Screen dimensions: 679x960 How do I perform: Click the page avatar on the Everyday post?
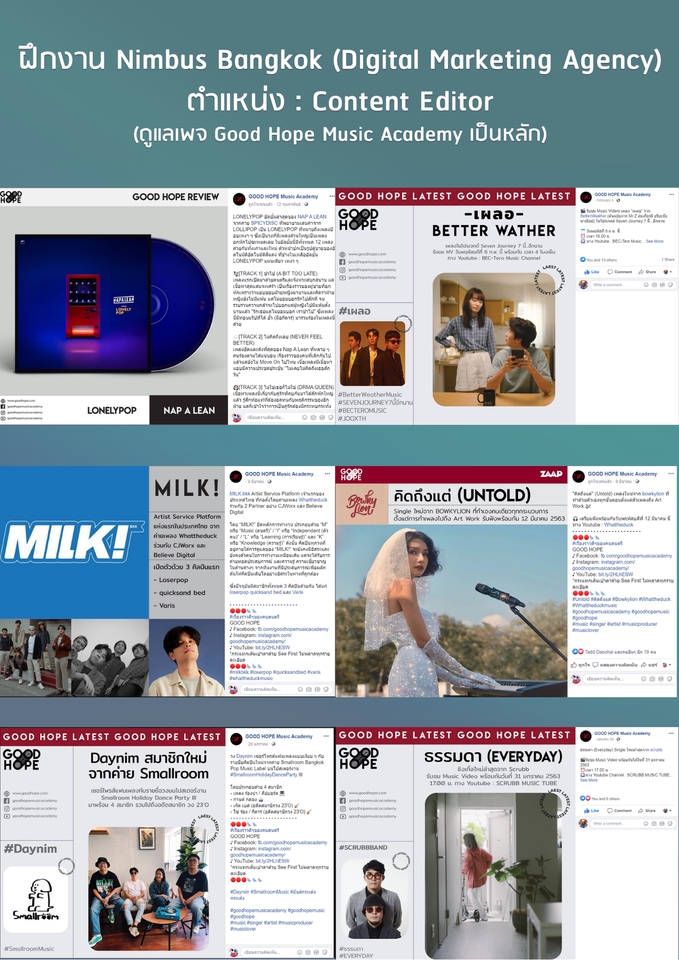[x=586, y=736]
